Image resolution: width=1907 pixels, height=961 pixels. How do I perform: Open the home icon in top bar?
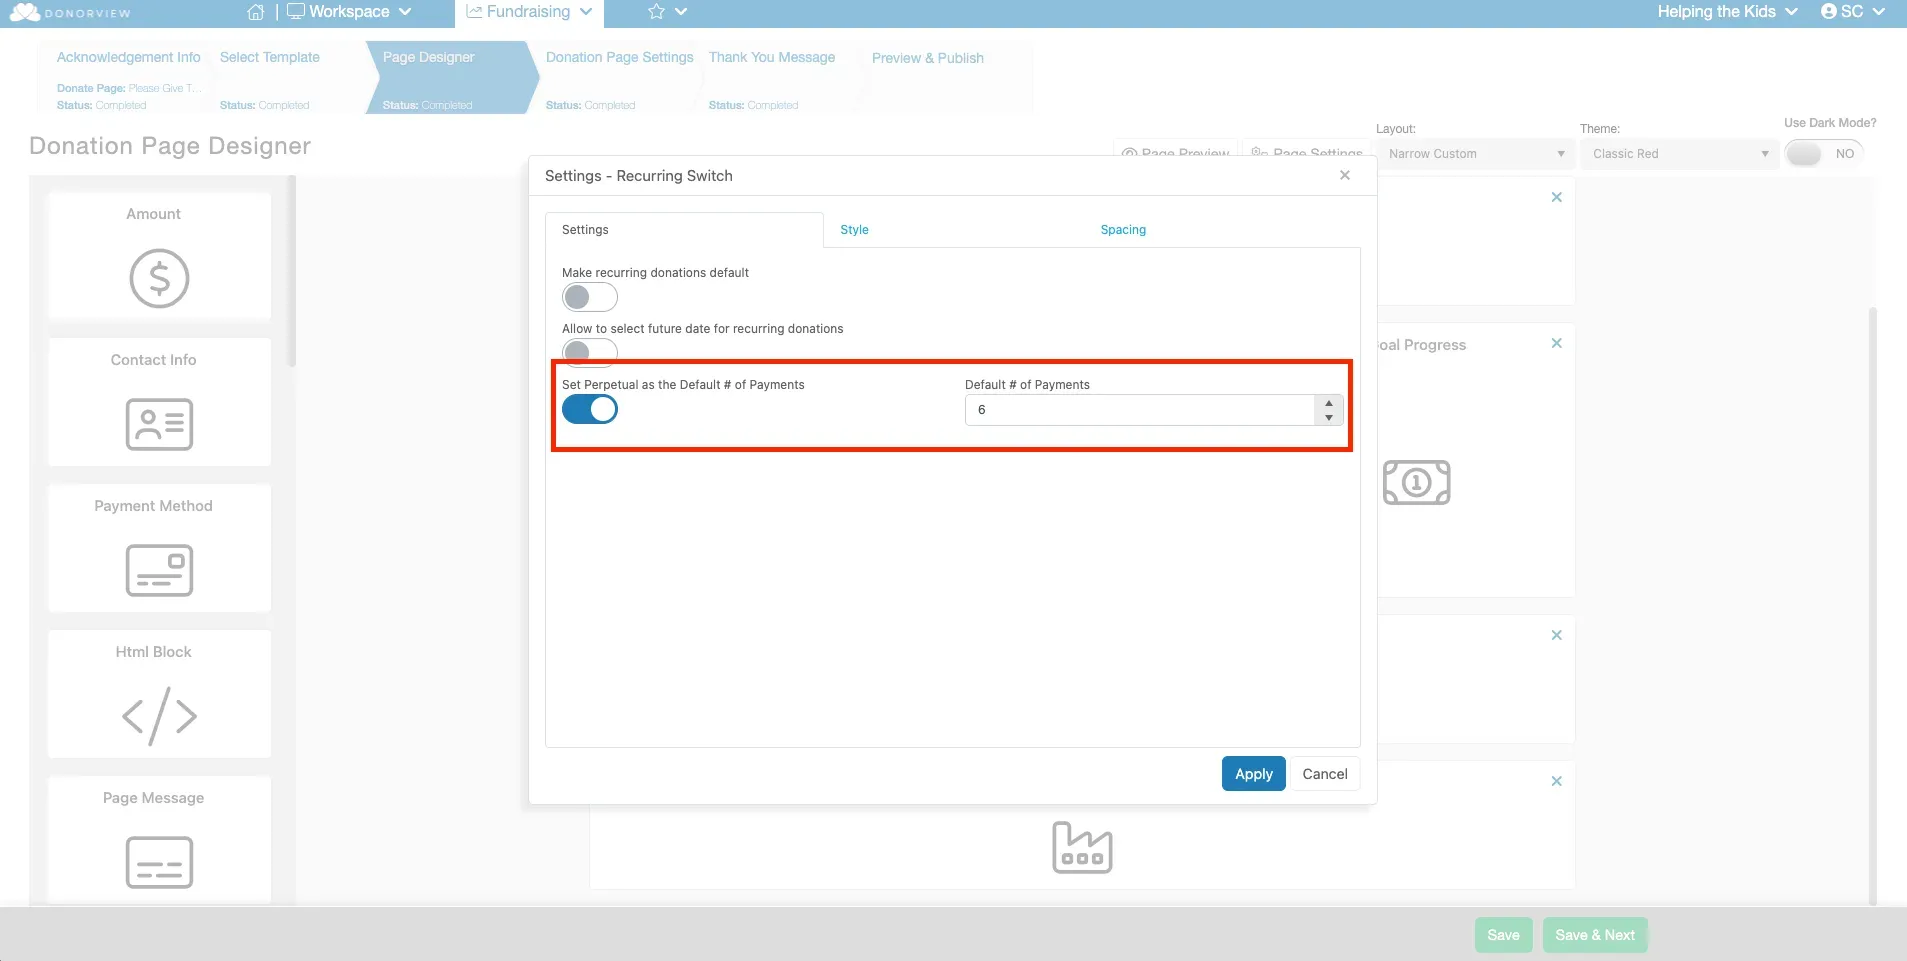coord(256,12)
